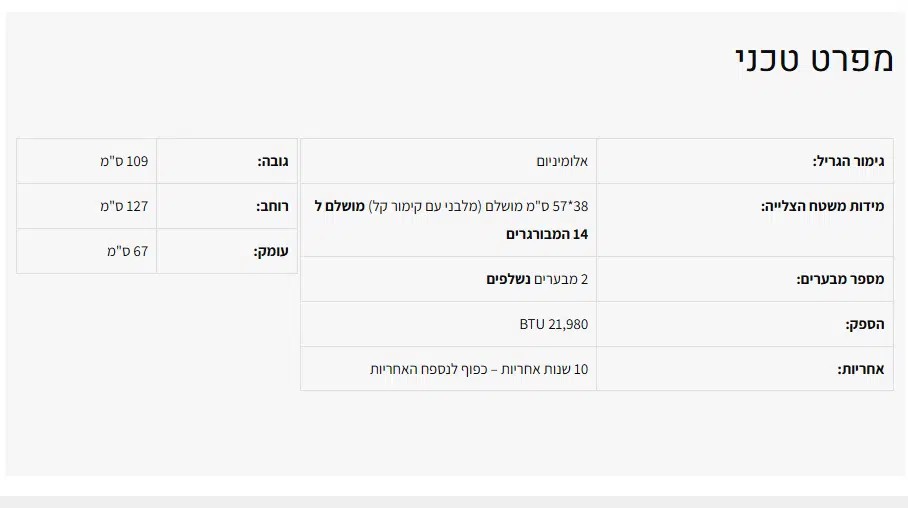
Task: Click the '2 מבערים' value text
Action: (x=561, y=279)
